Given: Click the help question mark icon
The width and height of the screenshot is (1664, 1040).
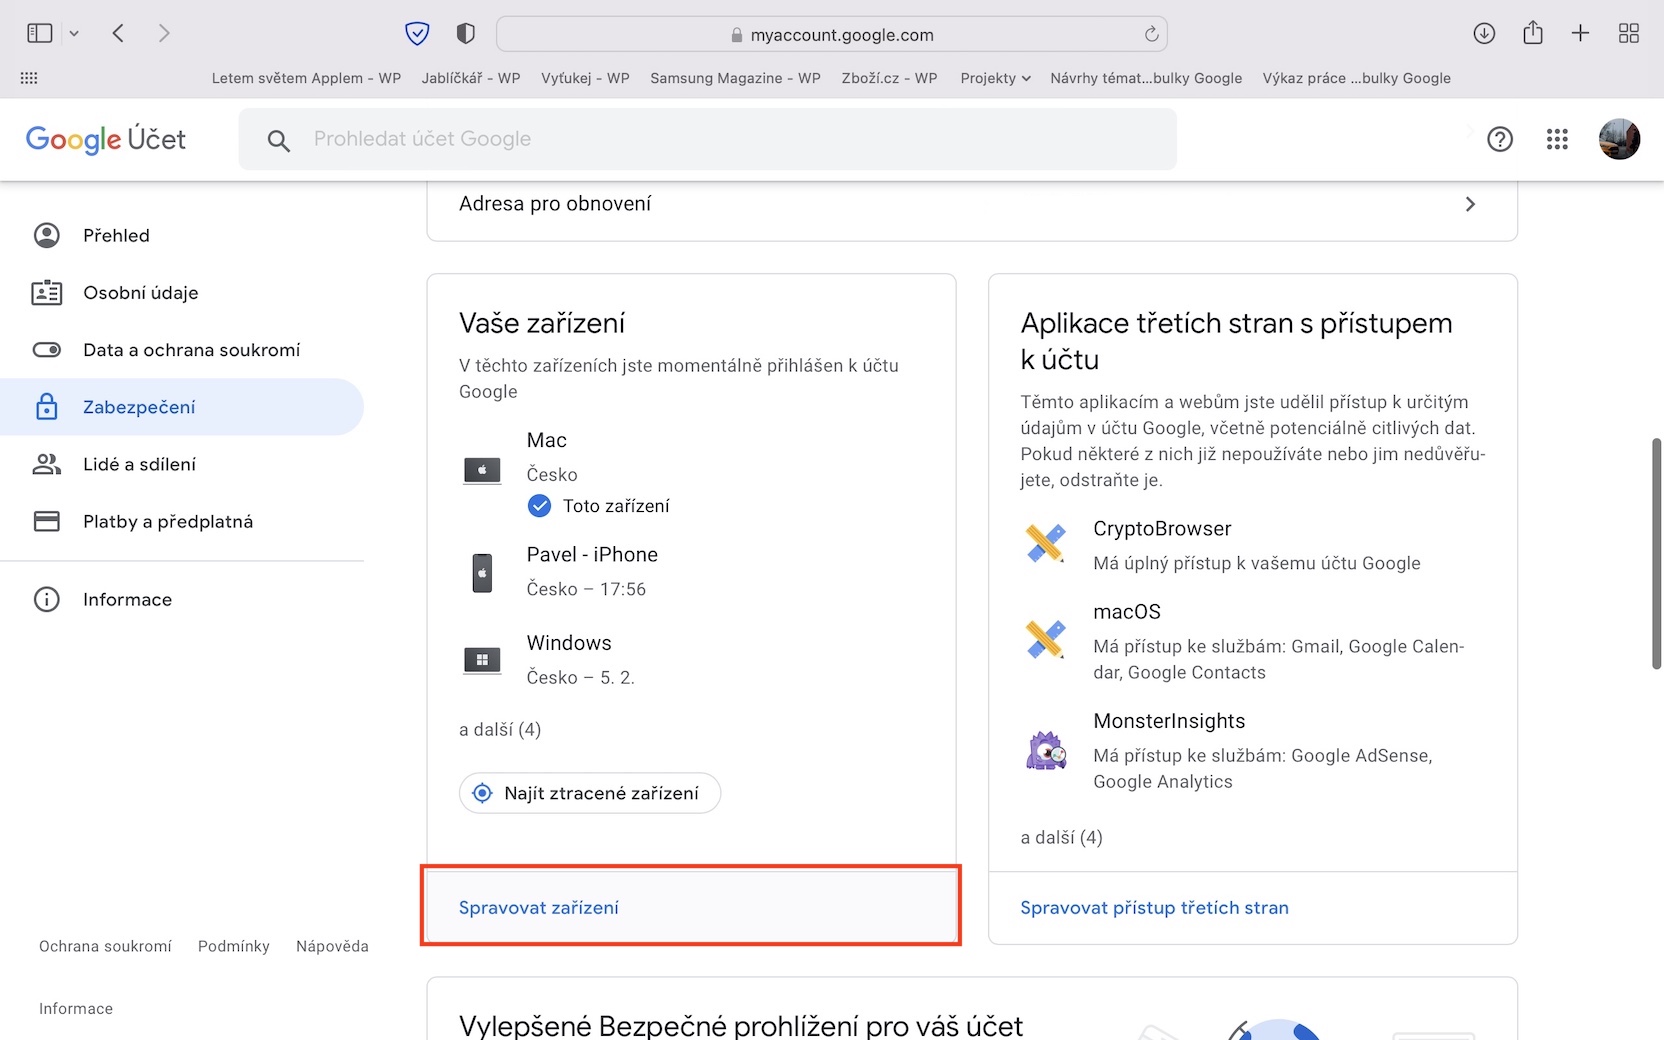Looking at the screenshot, I should [1500, 139].
